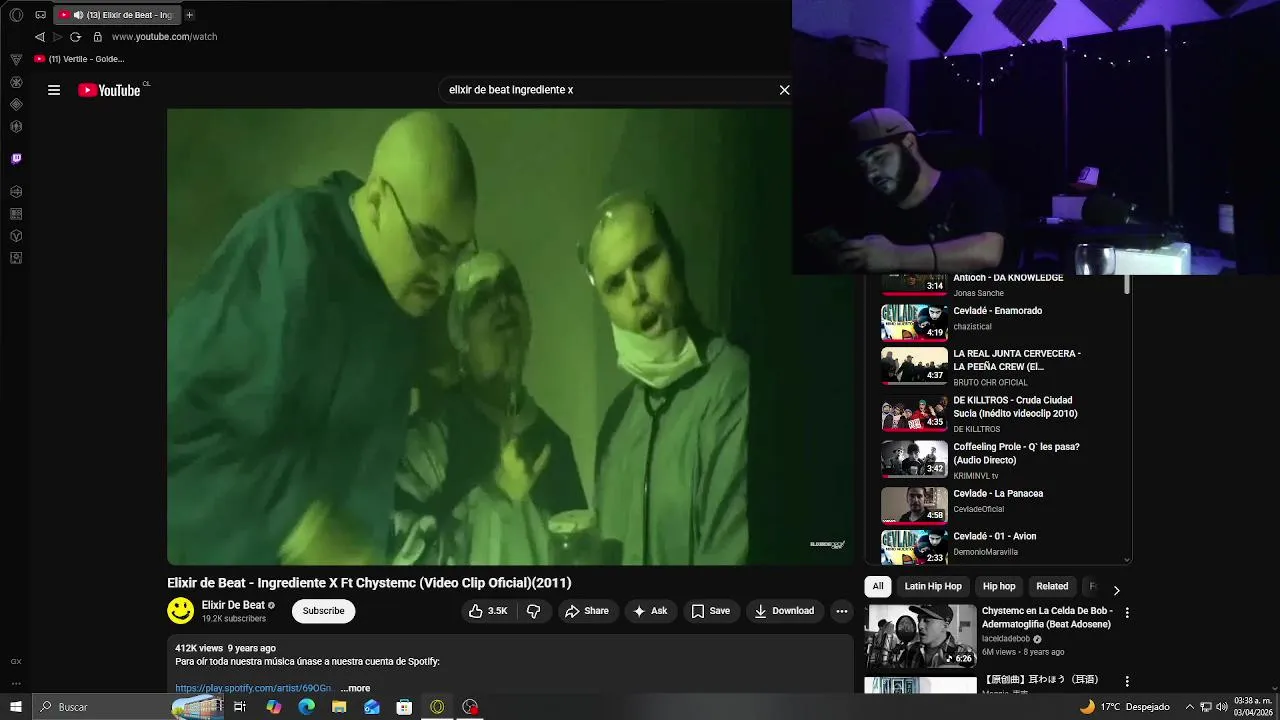This screenshot has width=1280, height=720.
Task: Open the YouTube hamburger guide menu
Action: point(54,90)
